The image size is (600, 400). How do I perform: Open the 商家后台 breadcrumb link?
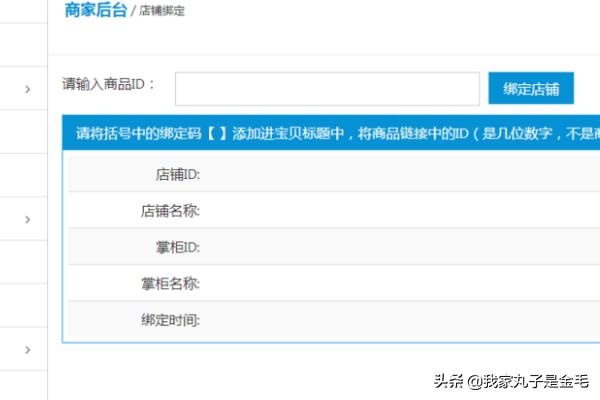pos(95,11)
